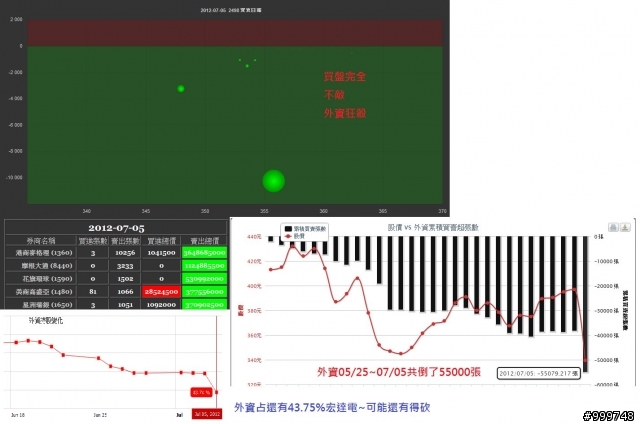Click the 440 price axis label

(254, 237)
